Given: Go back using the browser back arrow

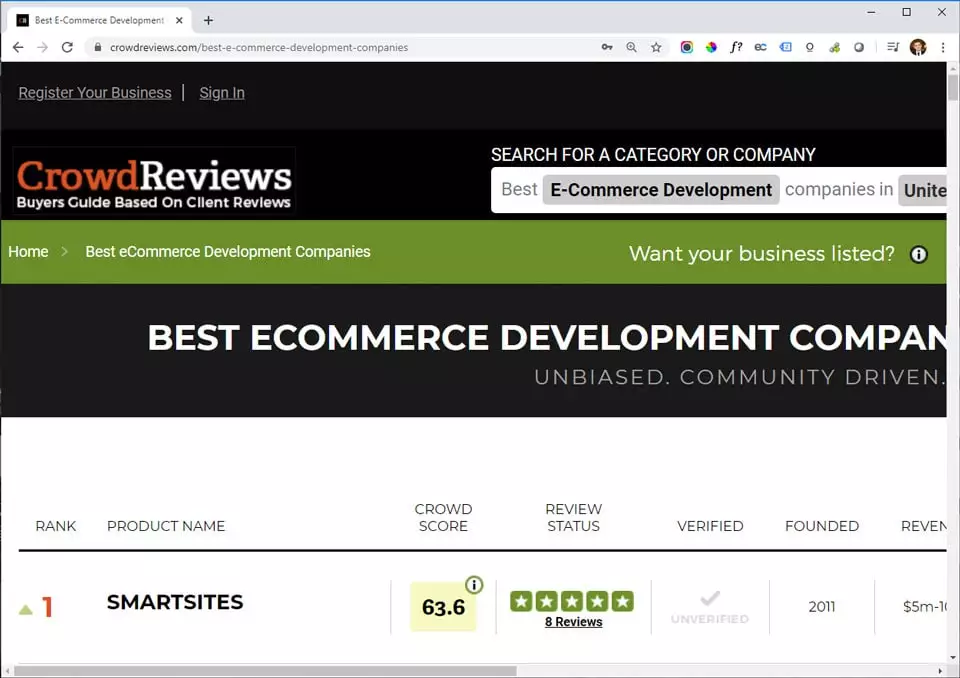Looking at the screenshot, I should pyautogui.click(x=18, y=47).
